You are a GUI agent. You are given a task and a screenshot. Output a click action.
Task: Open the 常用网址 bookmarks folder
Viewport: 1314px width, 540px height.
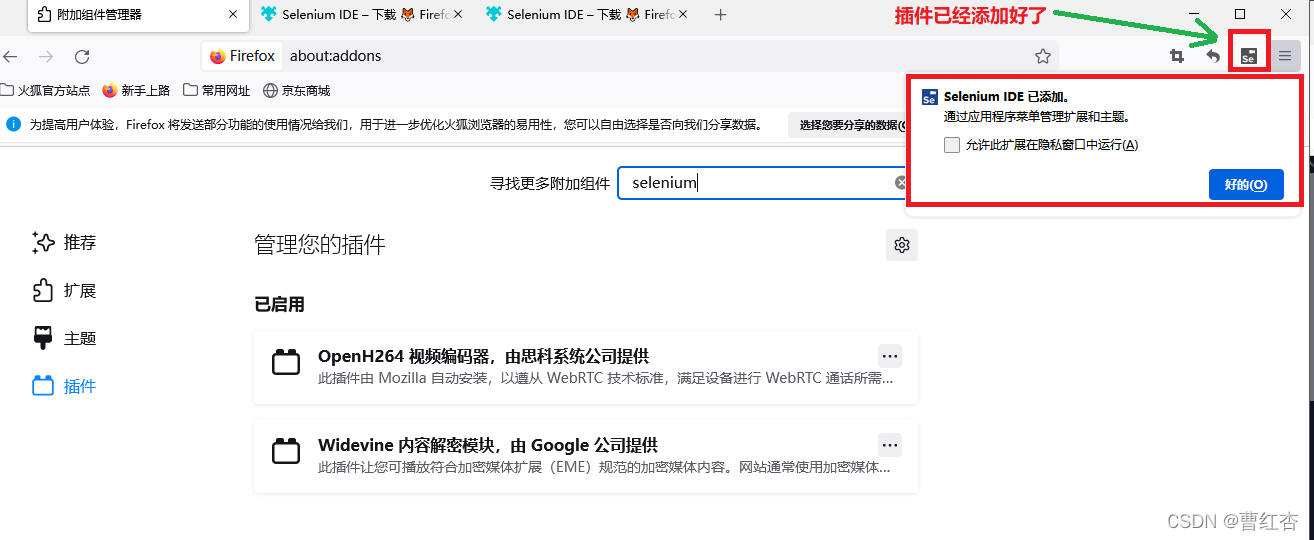coord(217,90)
